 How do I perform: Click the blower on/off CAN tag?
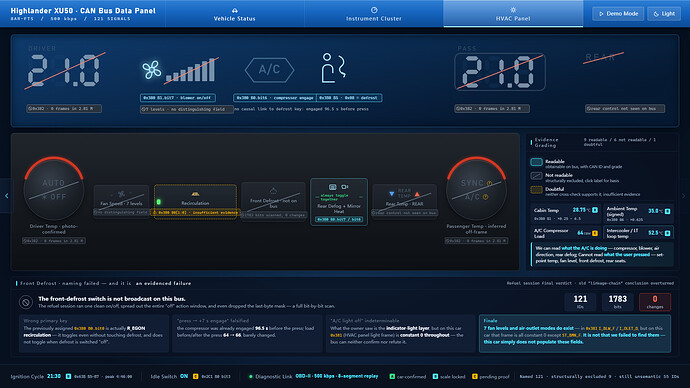click(178, 98)
